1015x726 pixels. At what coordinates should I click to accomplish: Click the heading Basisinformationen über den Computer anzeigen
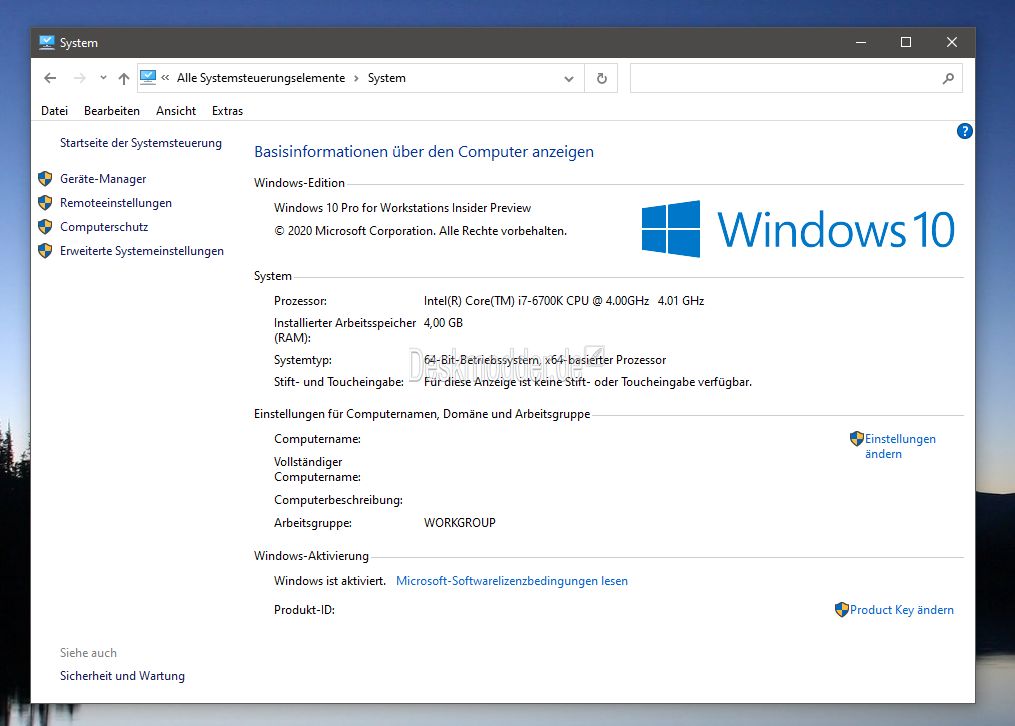click(424, 151)
